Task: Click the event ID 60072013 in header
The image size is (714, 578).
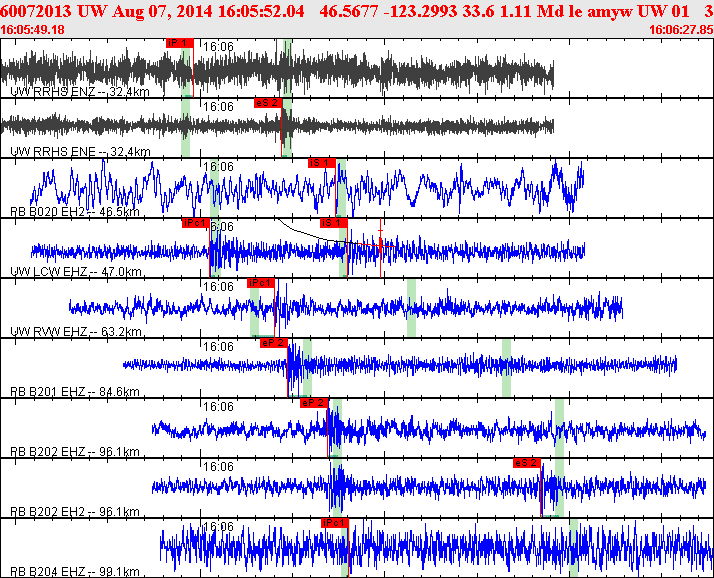Action: (x=34, y=10)
